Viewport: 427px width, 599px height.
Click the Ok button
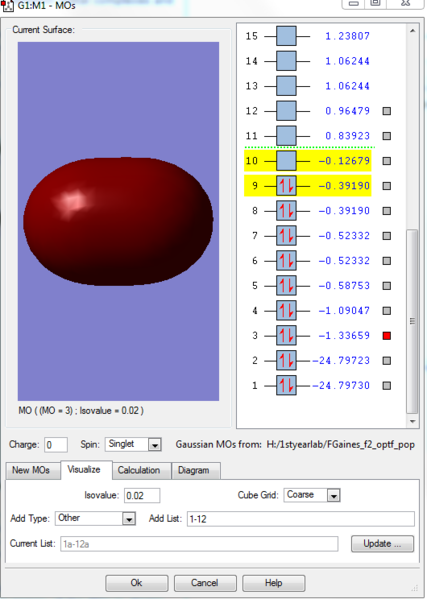137,583
